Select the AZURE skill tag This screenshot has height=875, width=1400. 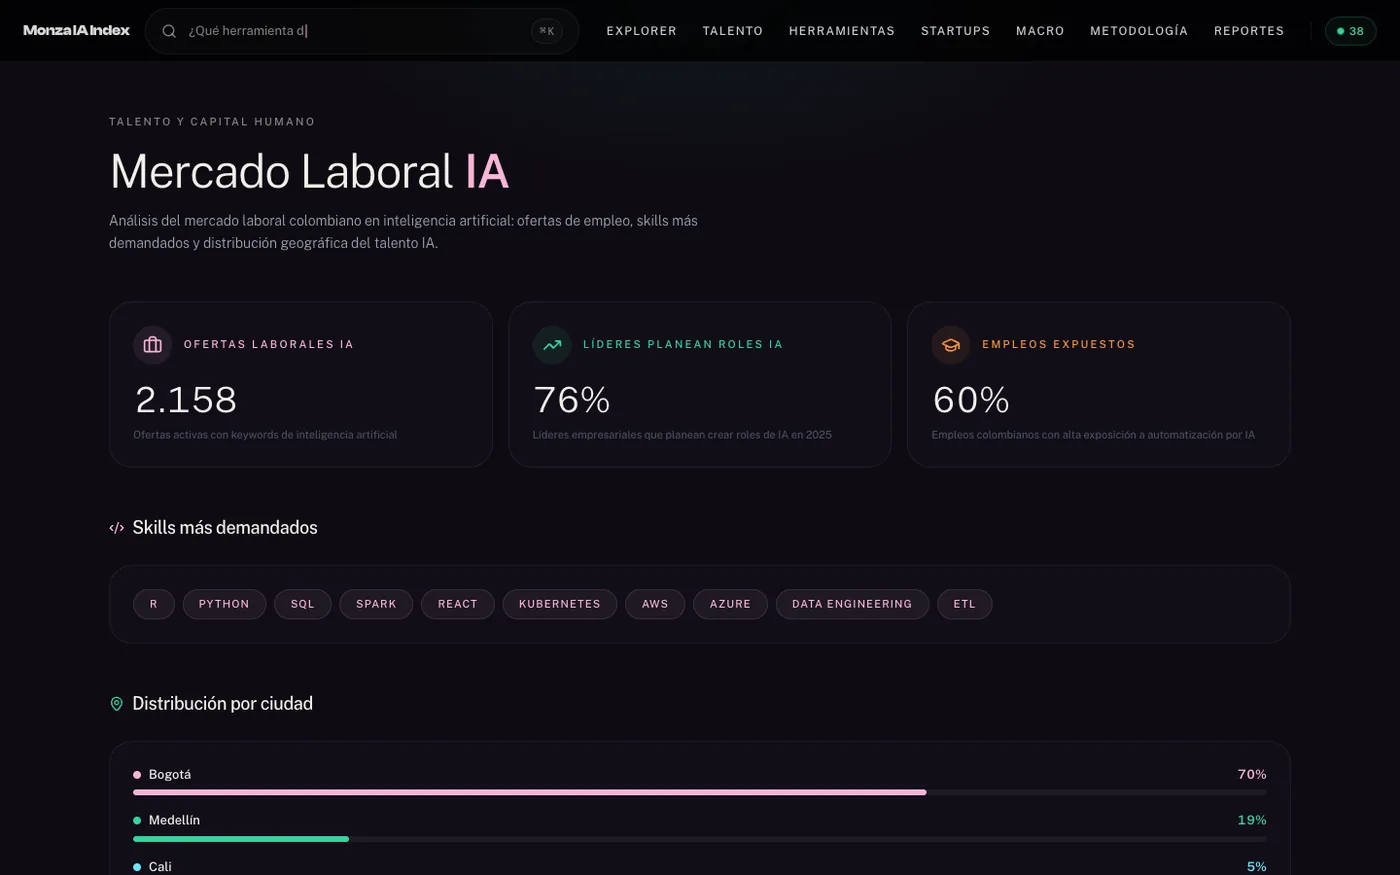(730, 604)
